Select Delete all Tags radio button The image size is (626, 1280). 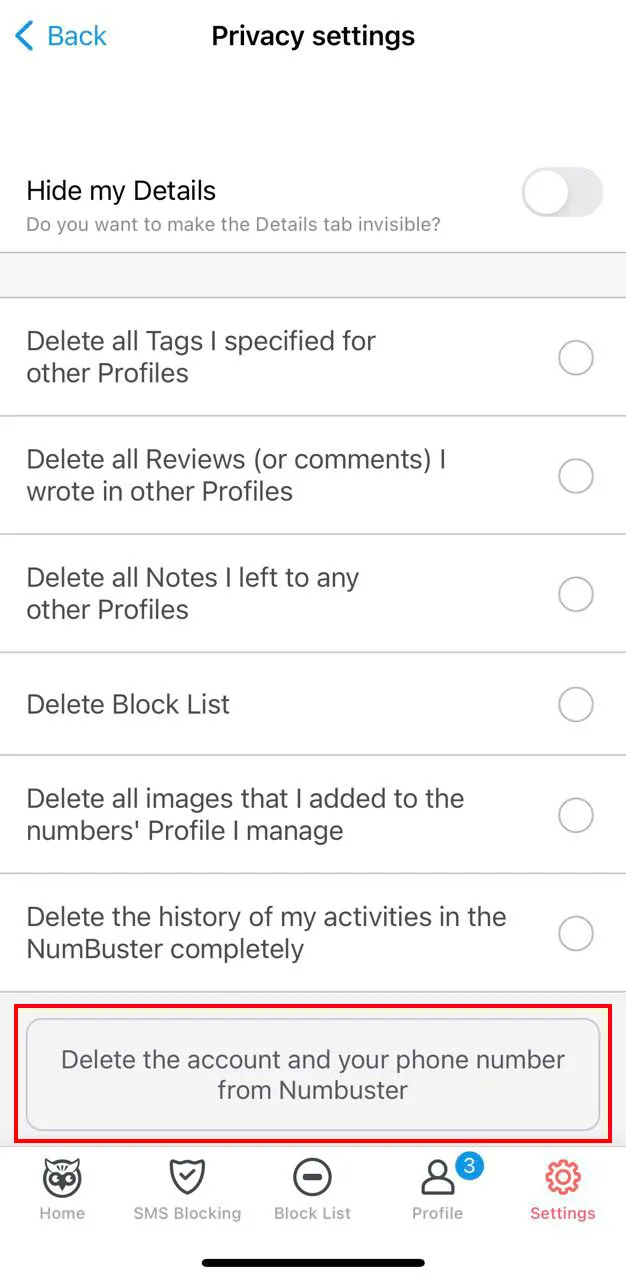click(x=576, y=357)
